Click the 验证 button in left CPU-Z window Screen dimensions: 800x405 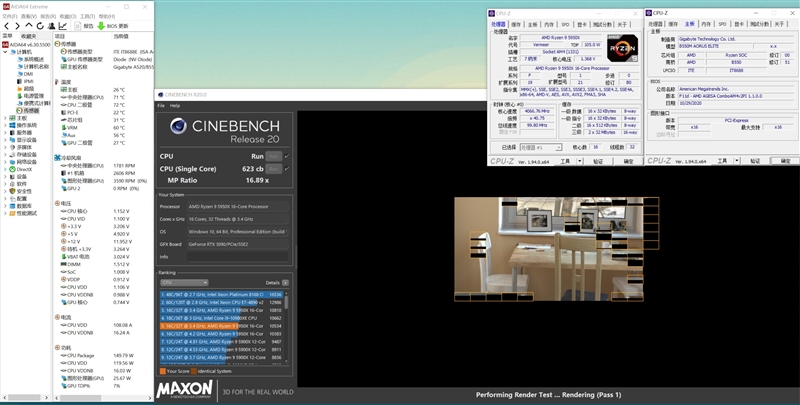tap(596, 160)
